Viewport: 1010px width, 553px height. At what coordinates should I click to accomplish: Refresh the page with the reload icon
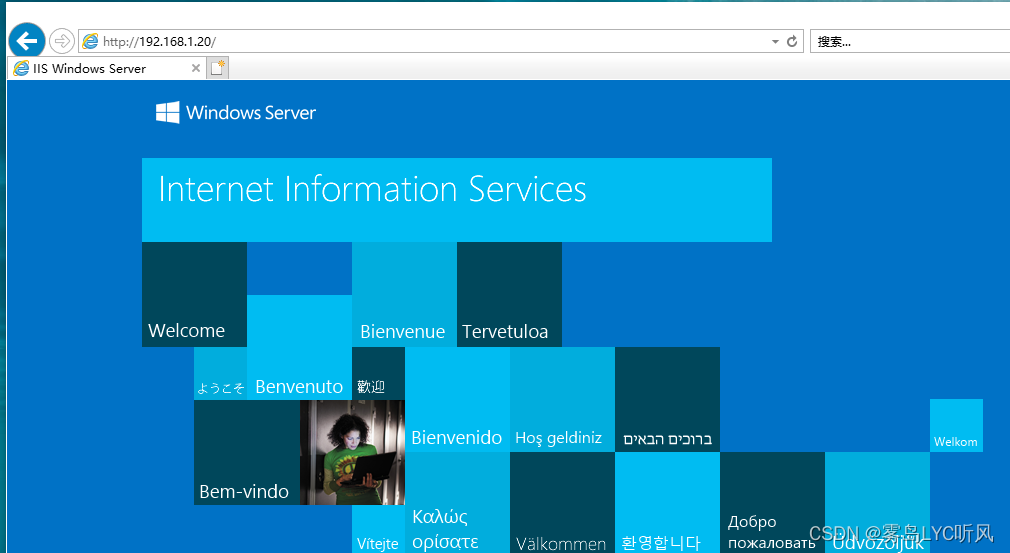792,41
